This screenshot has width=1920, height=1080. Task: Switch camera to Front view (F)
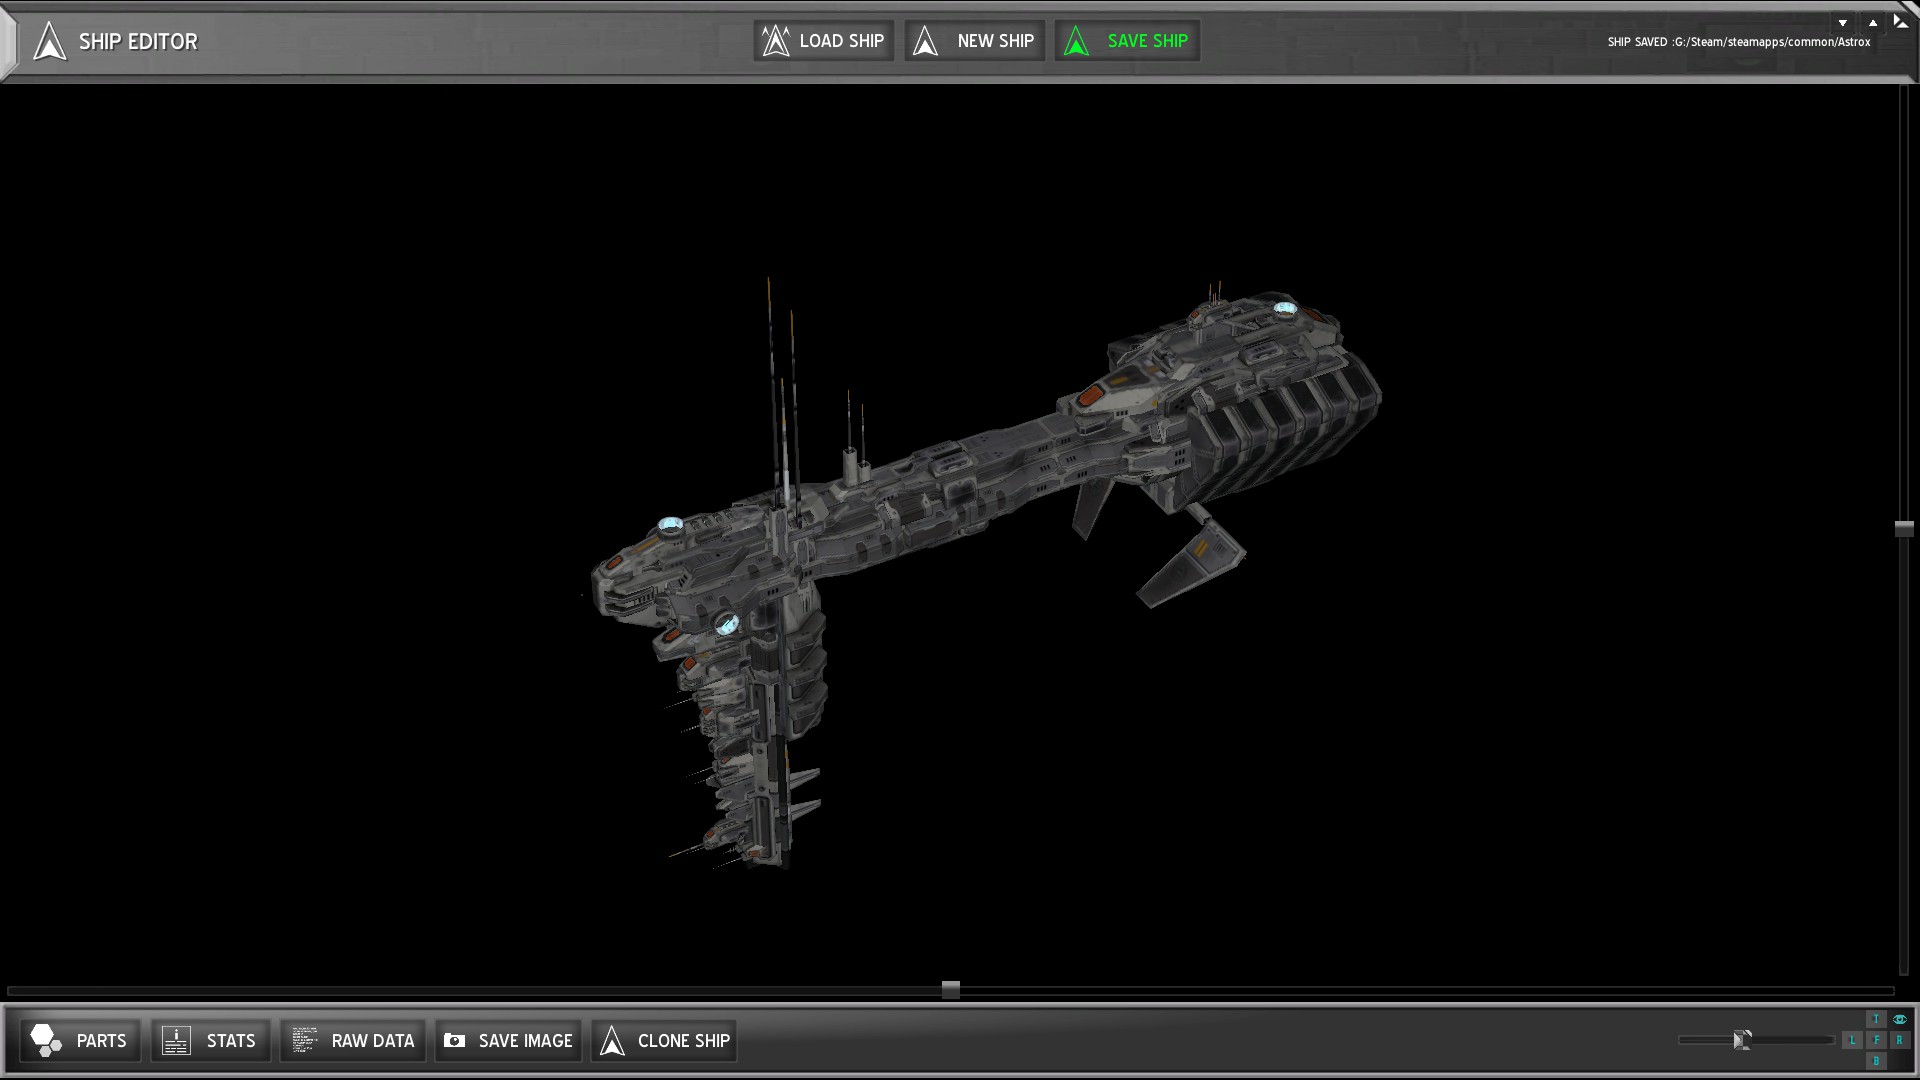coord(1876,1040)
